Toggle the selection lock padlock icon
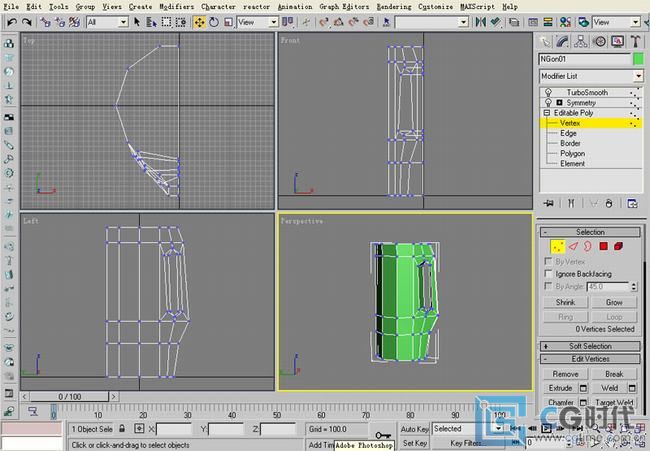This screenshot has width=650, height=451. point(122,428)
